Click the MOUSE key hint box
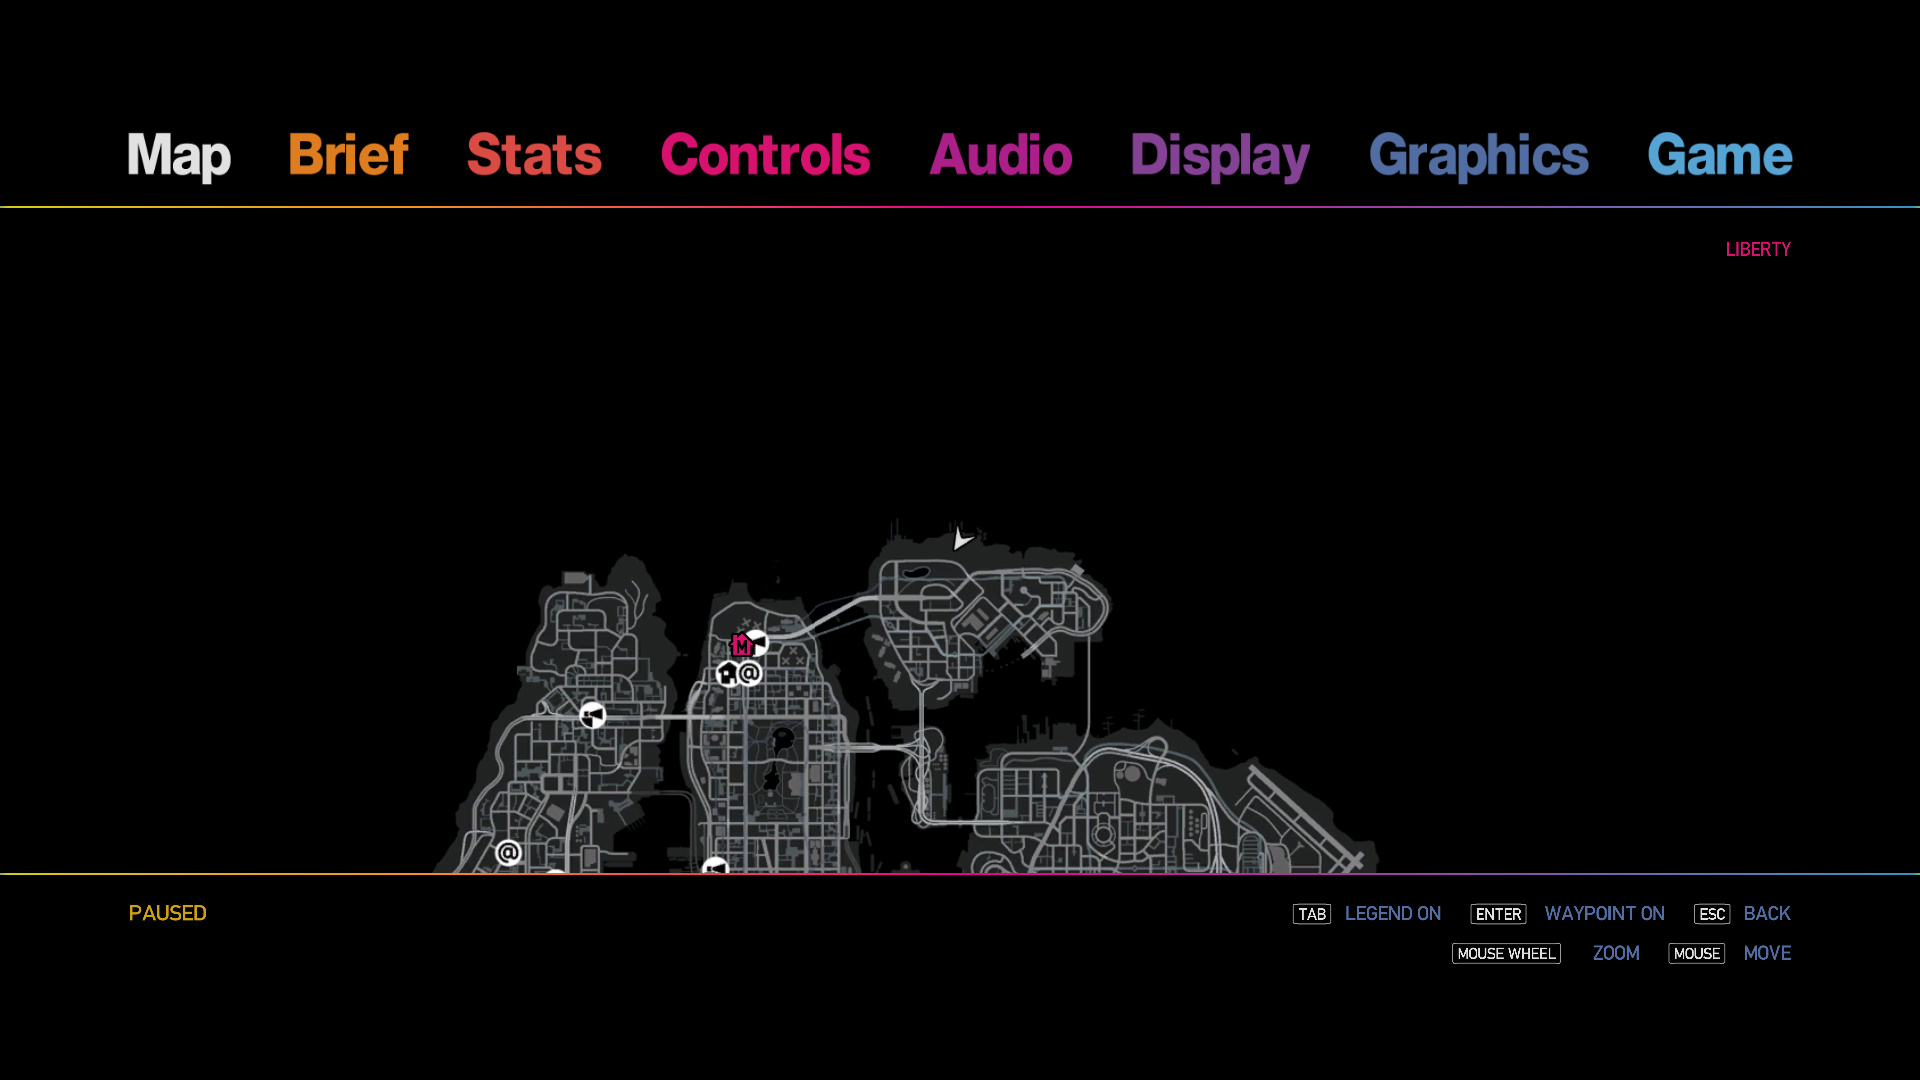 (x=1696, y=954)
